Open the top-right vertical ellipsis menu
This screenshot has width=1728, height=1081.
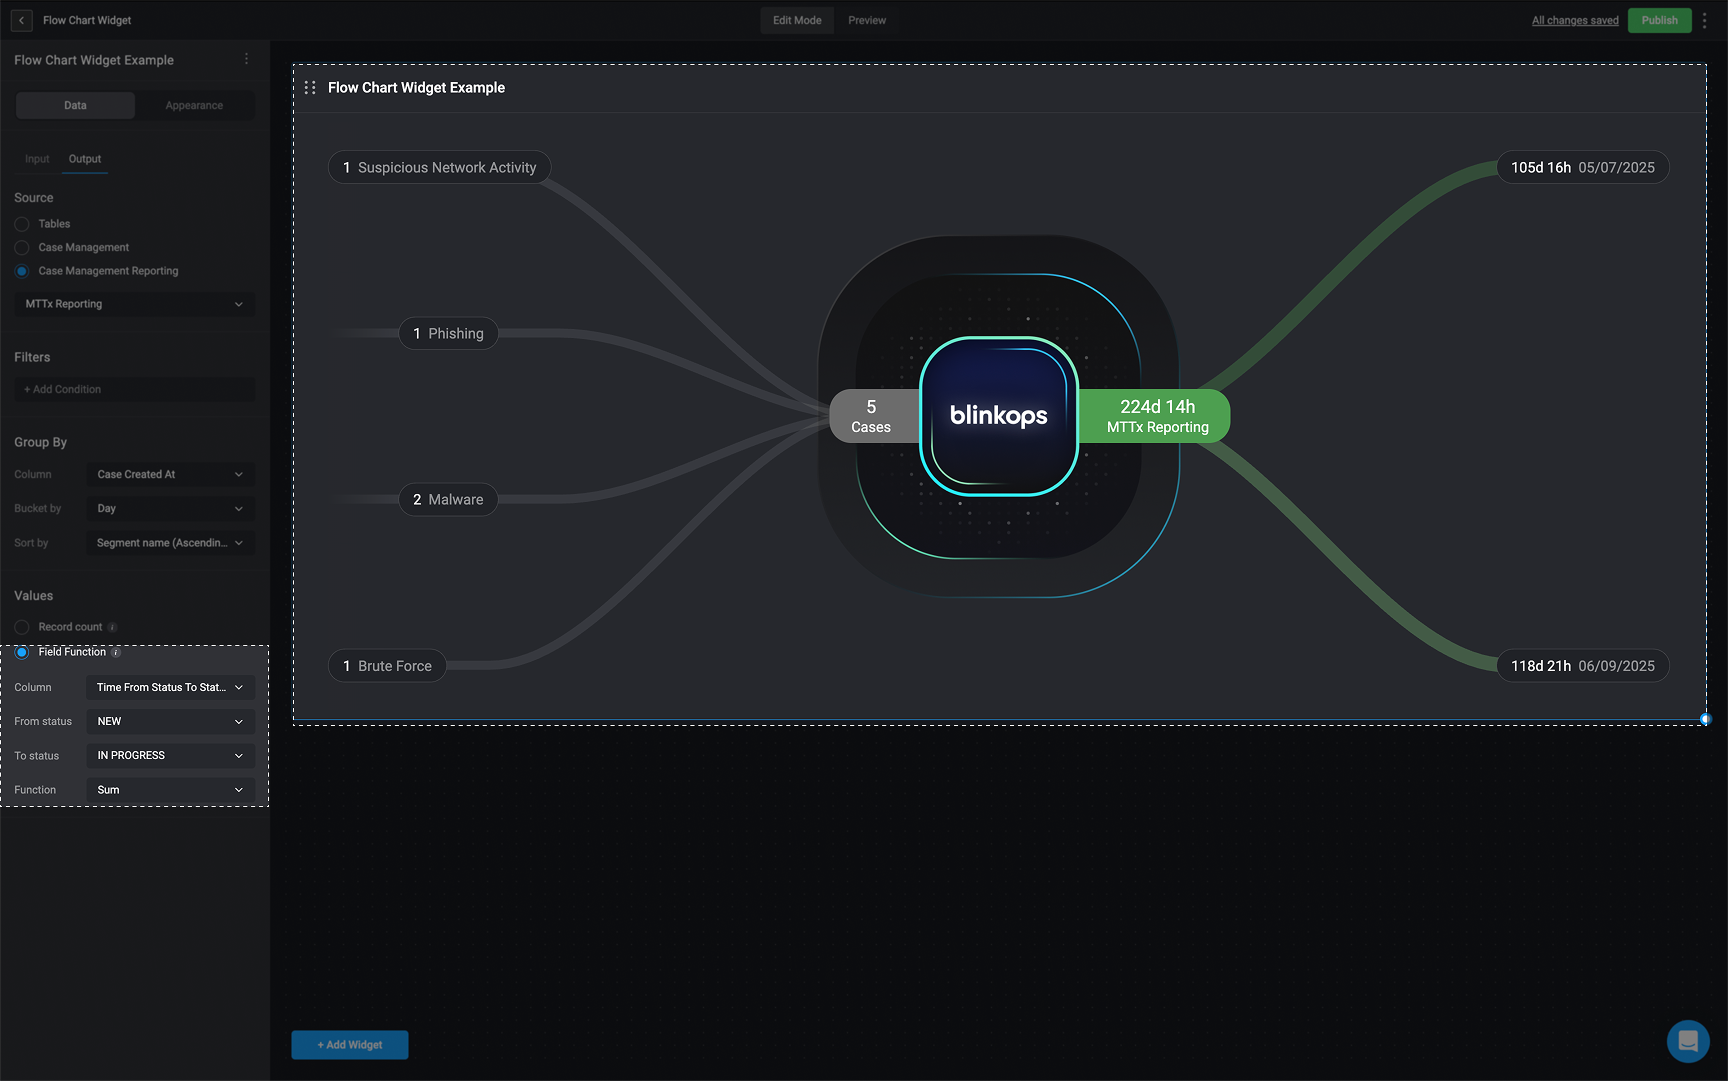coord(1705,20)
